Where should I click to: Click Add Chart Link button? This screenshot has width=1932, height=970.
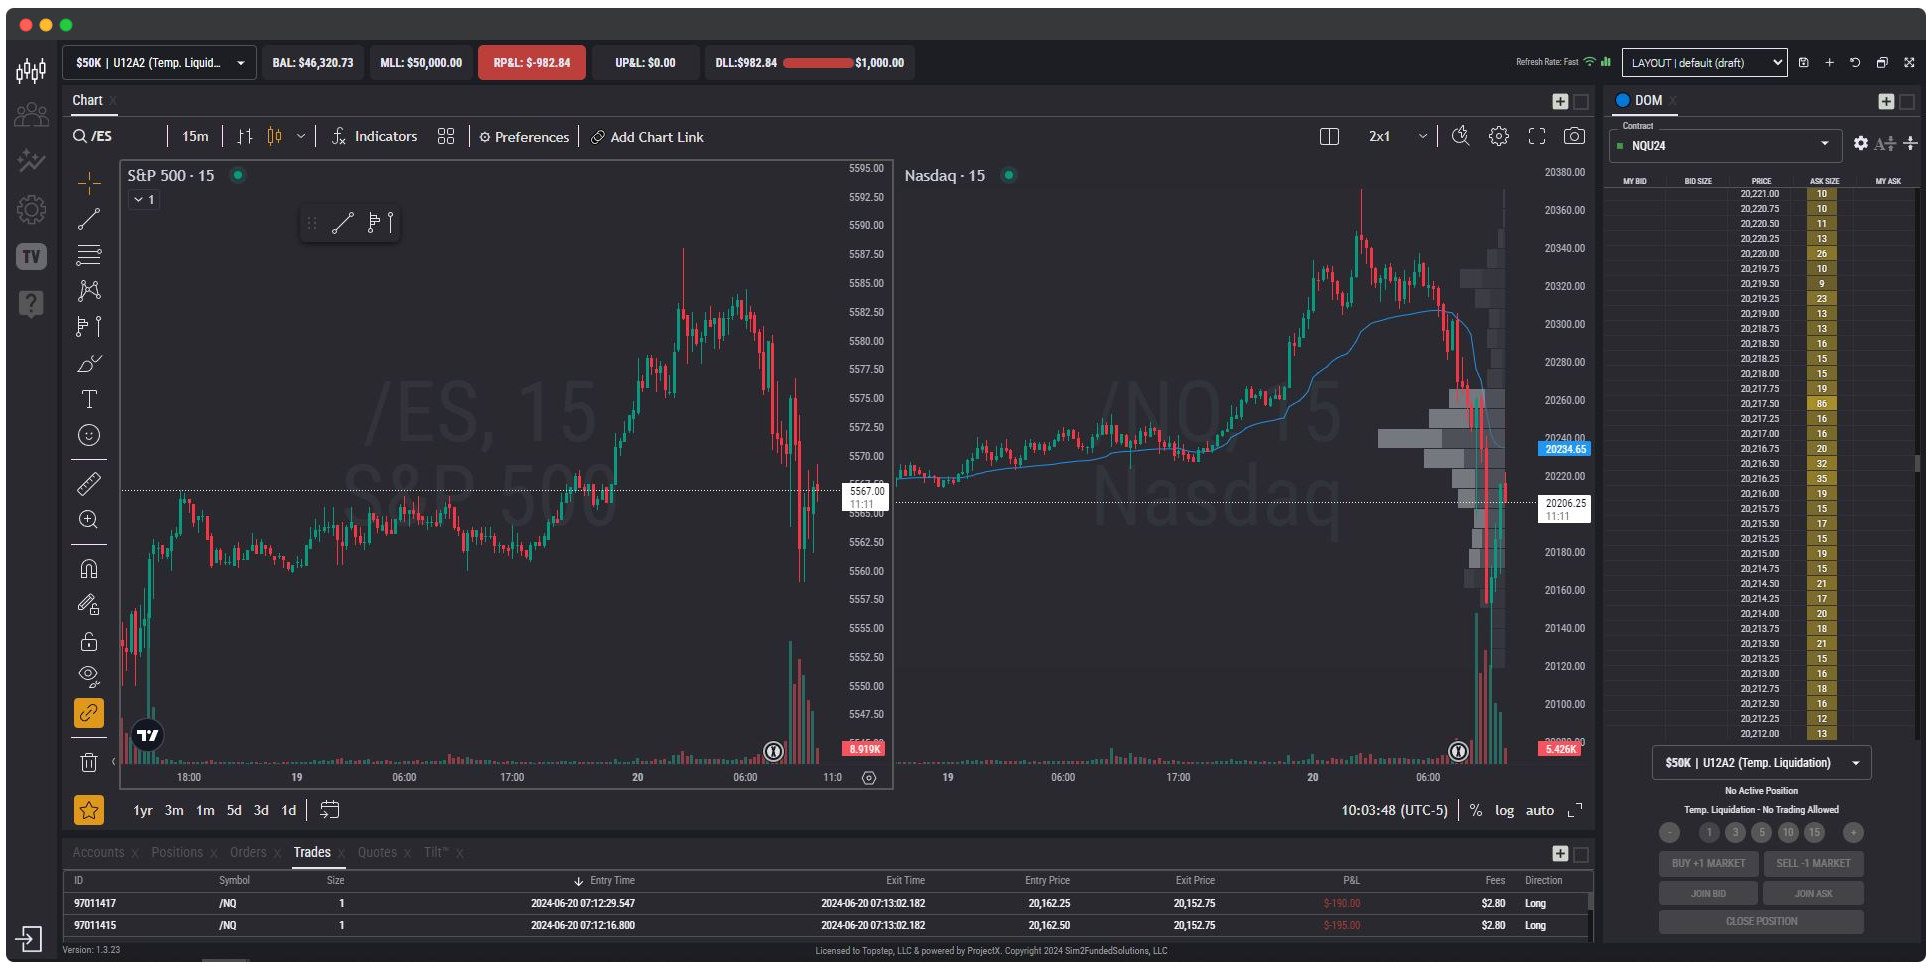(647, 137)
